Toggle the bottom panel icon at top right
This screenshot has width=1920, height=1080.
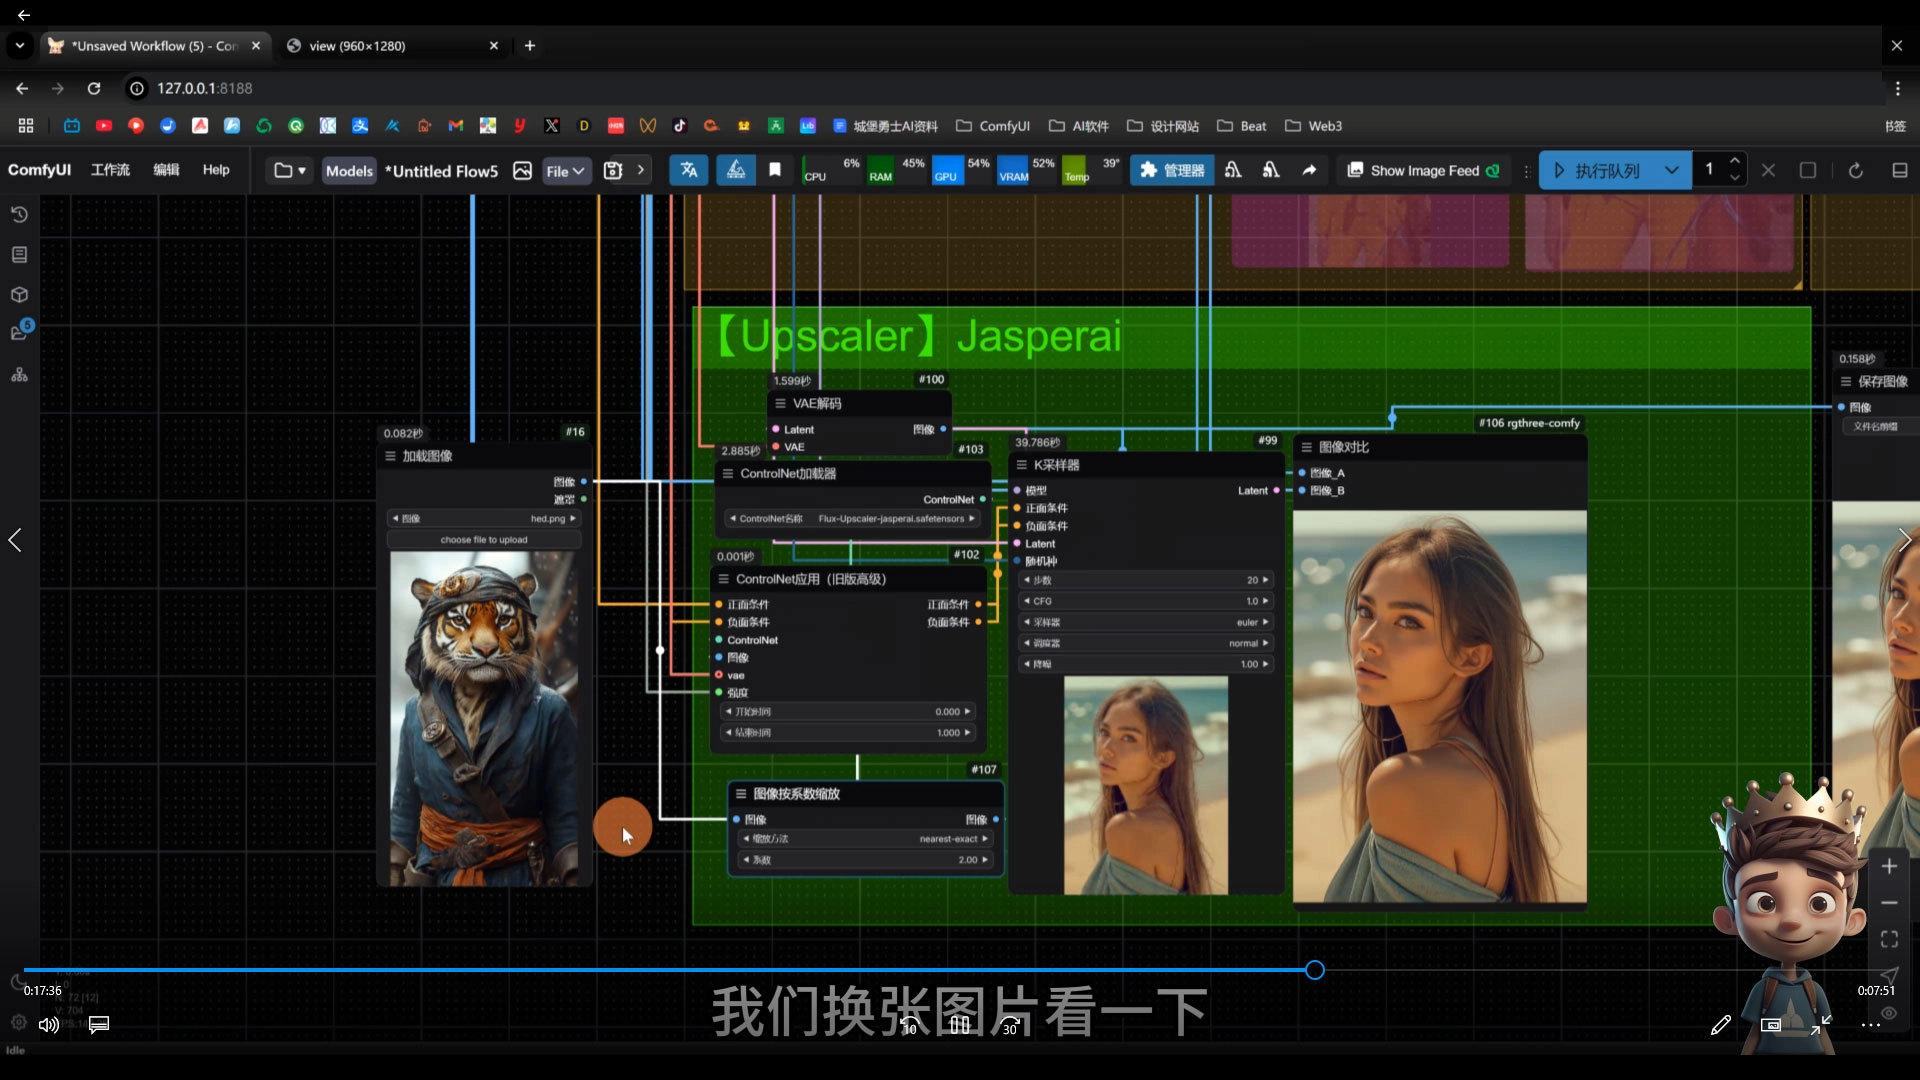coord(1899,170)
